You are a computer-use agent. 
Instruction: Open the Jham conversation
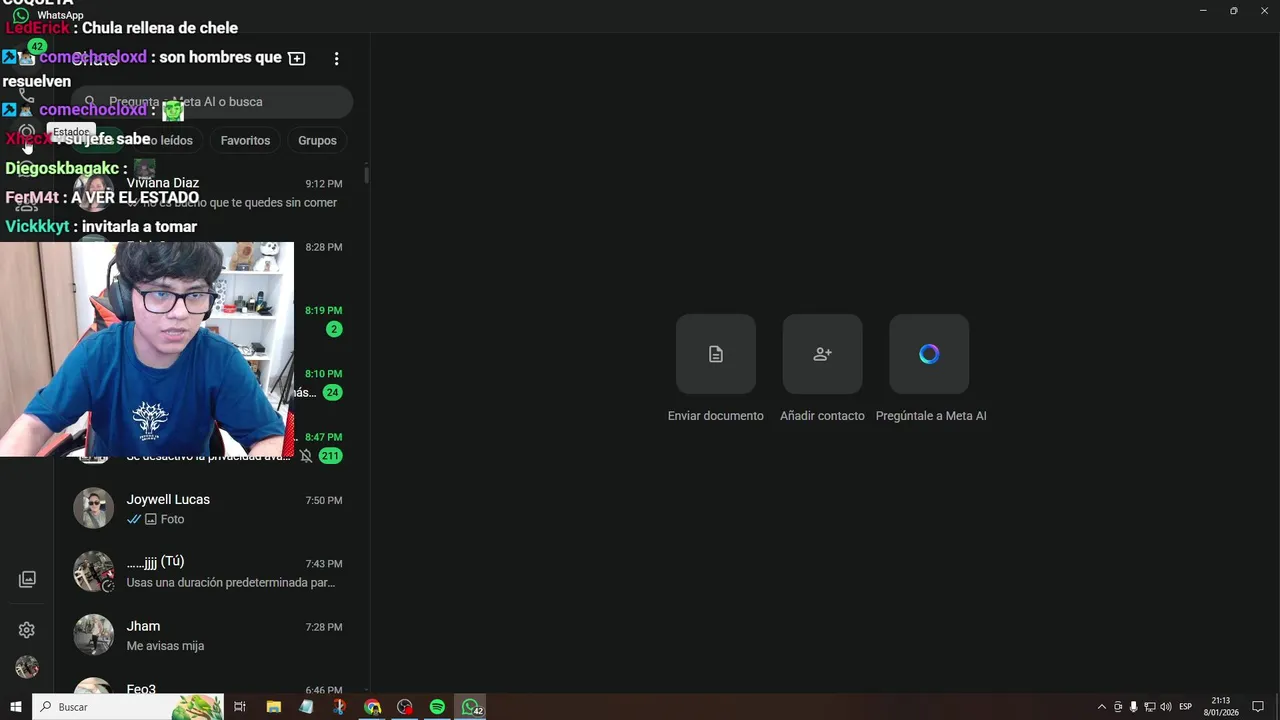coord(209,635)
